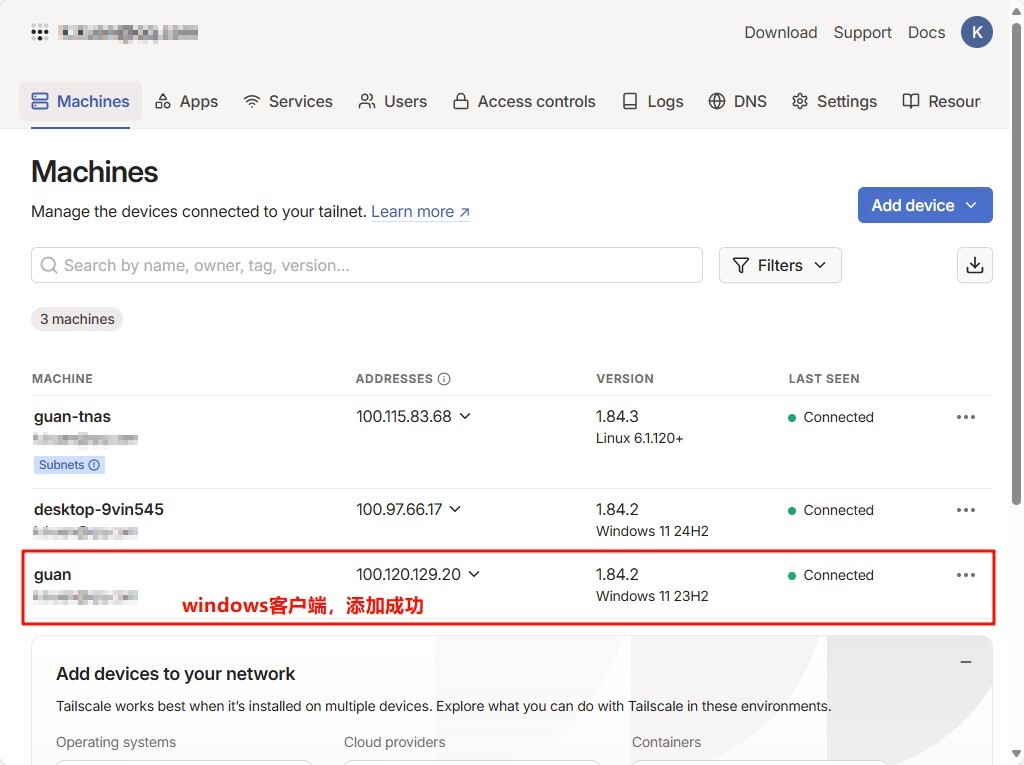
Task: Click version text Windows 11 24H2
Action: coord(652,531)
